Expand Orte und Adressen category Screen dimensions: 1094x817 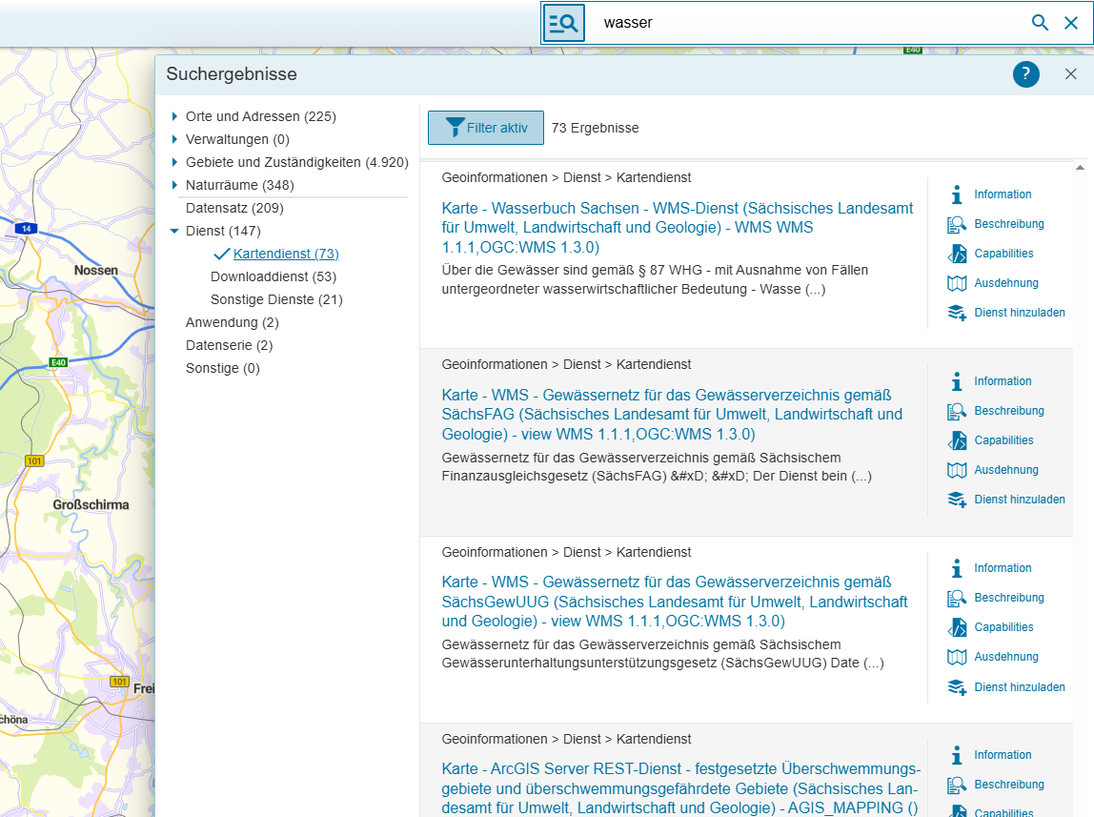point(174,117)
